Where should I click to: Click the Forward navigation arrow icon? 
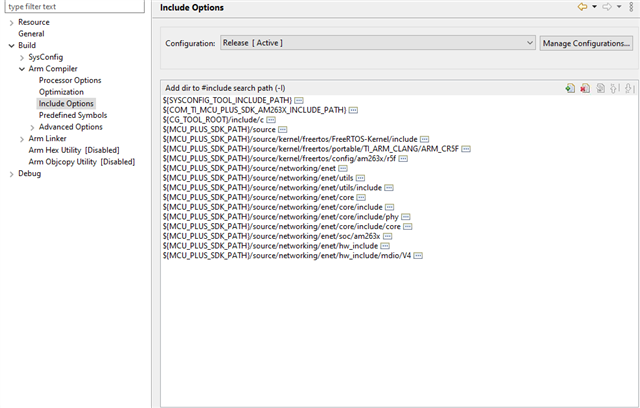point(607,7)
